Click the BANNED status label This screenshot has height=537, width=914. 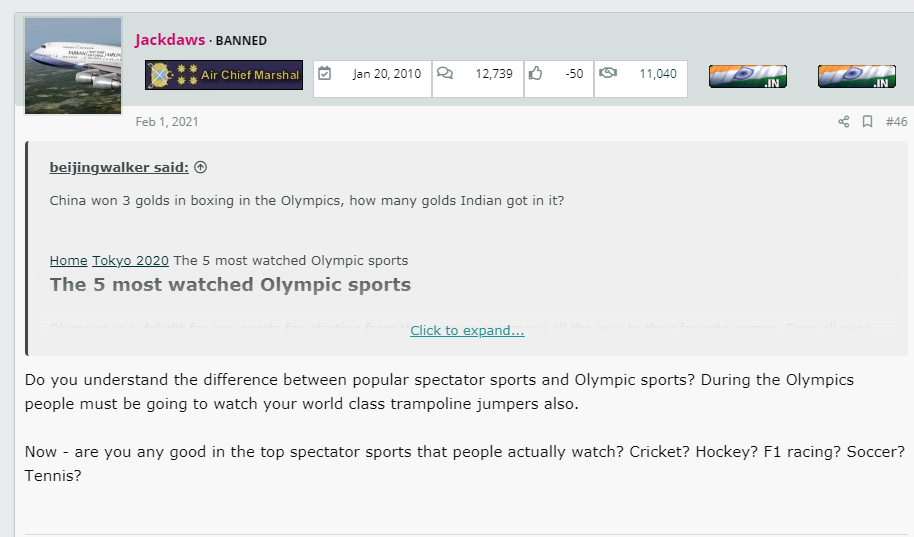pos(241,41)
